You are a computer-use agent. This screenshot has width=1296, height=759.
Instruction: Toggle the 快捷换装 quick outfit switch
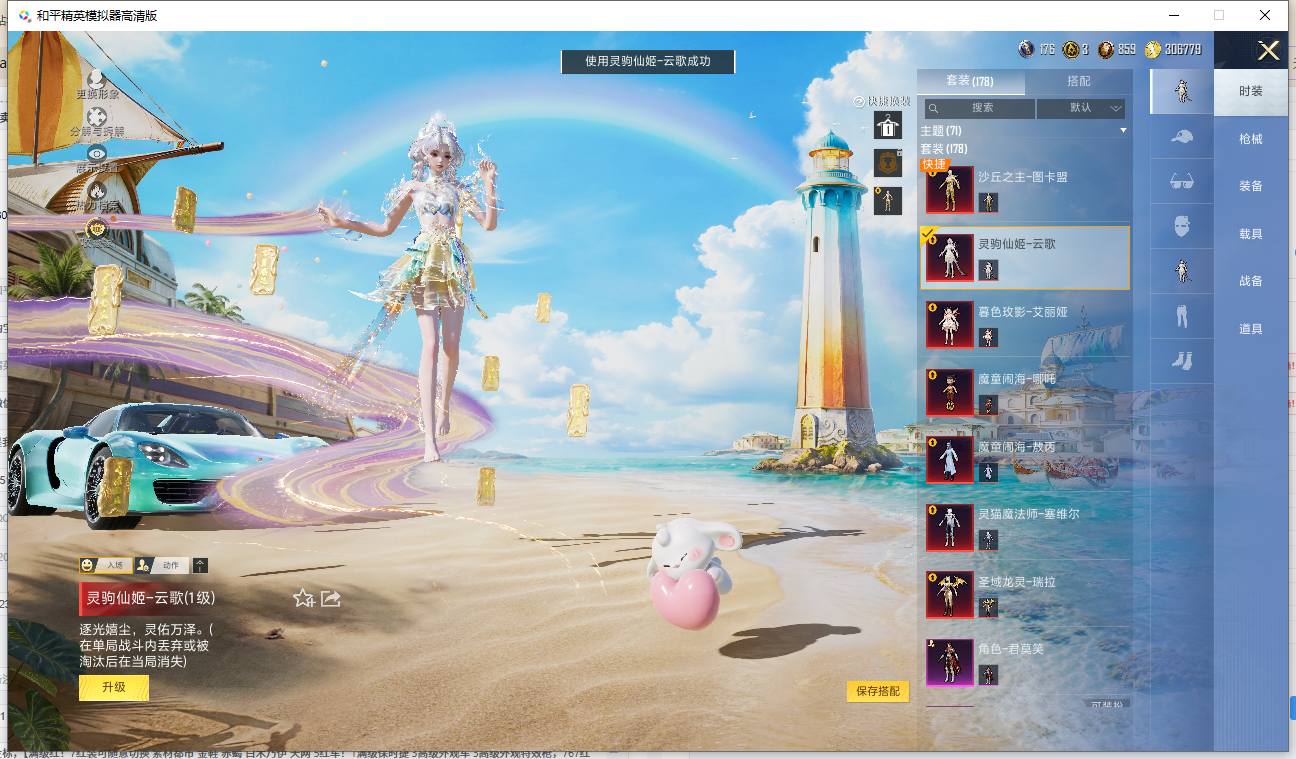[882, 101]
